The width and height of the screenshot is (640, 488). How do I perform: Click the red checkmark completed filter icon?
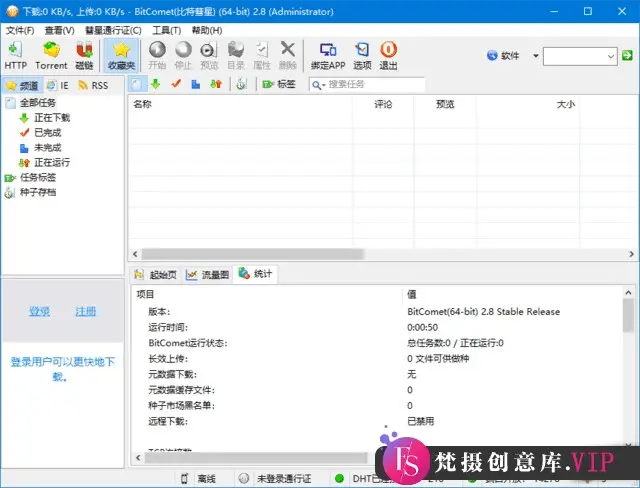point(176,84)
